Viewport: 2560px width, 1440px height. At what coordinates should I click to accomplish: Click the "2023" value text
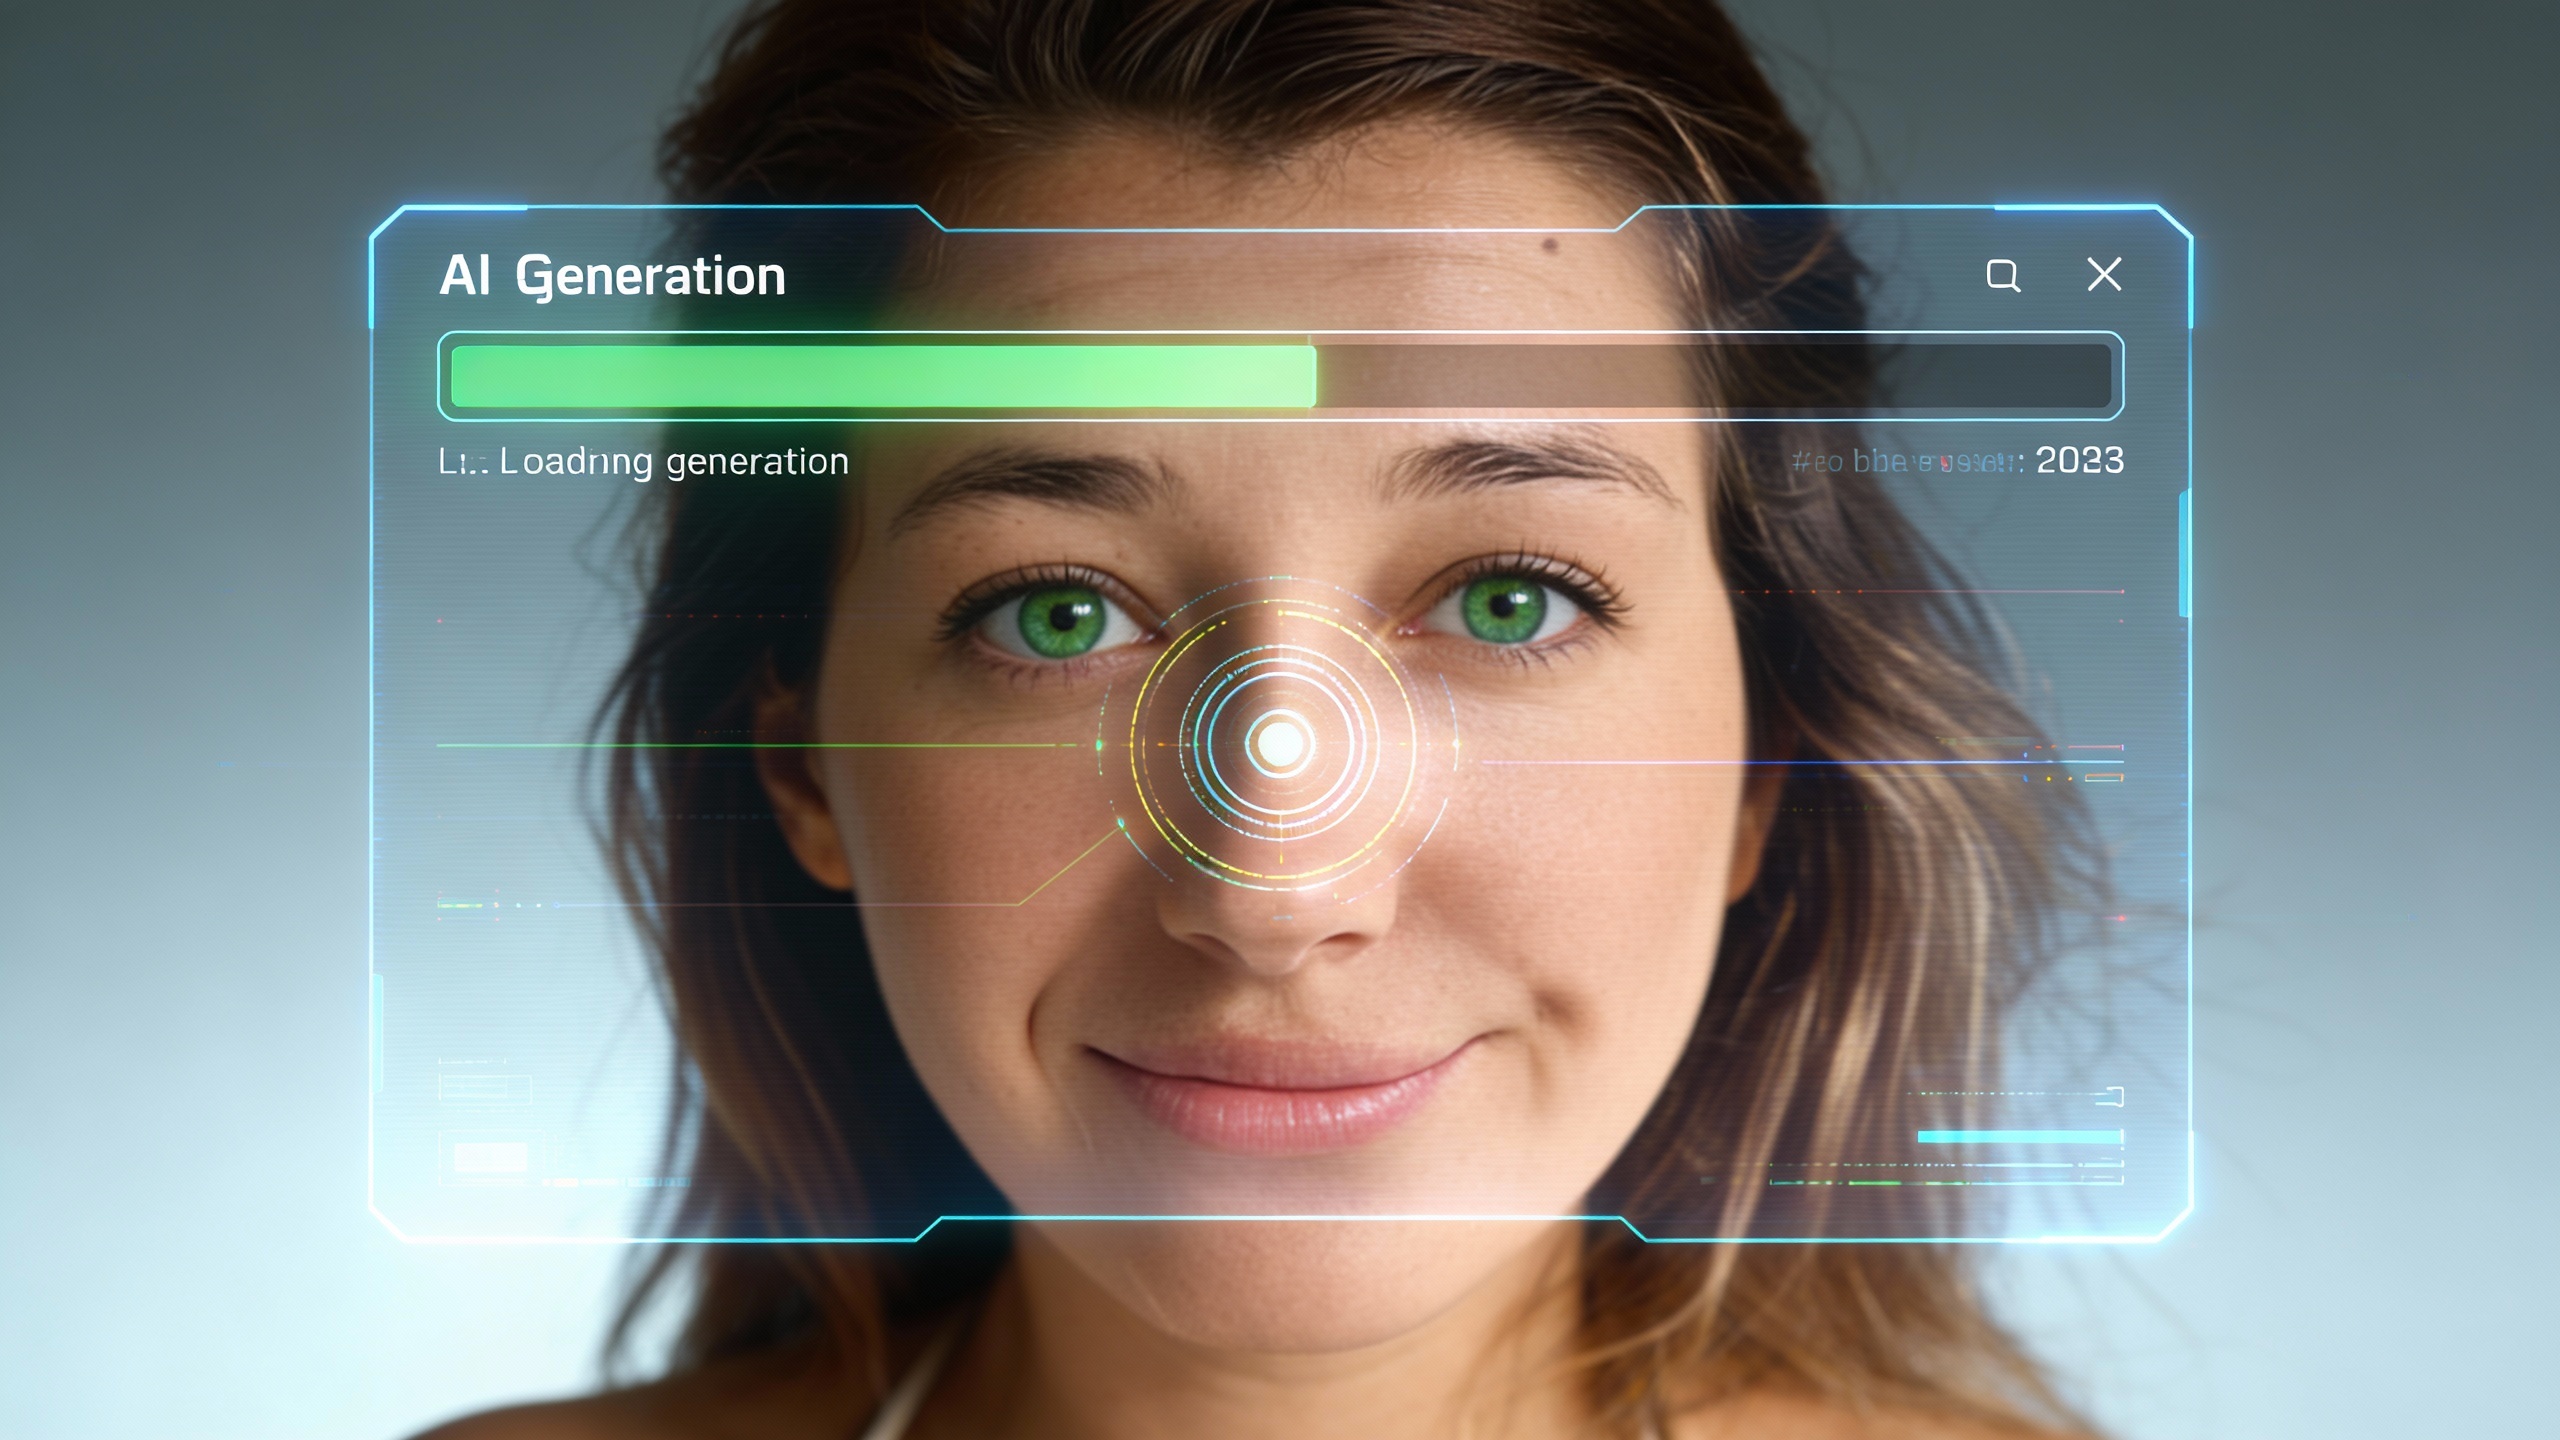tap(2079, 460)
